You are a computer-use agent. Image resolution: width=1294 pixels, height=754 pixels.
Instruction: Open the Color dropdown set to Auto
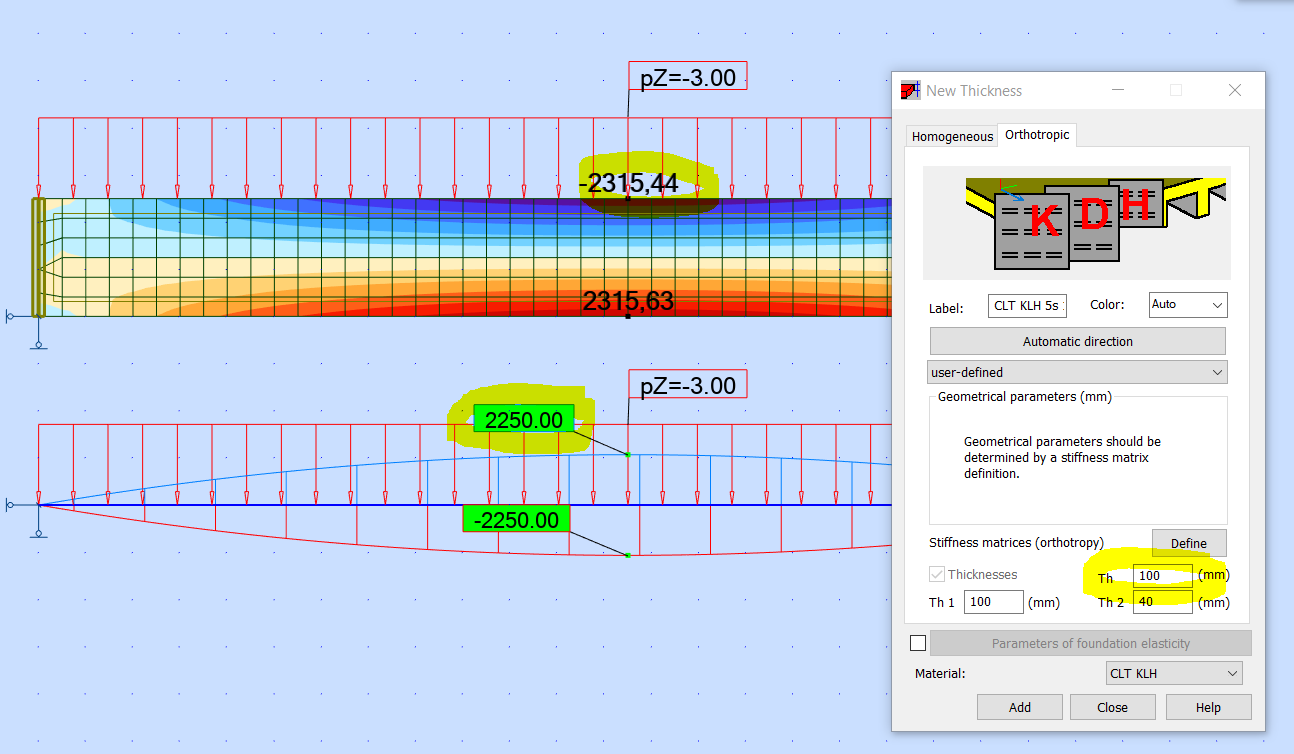tap(1187, 305)
